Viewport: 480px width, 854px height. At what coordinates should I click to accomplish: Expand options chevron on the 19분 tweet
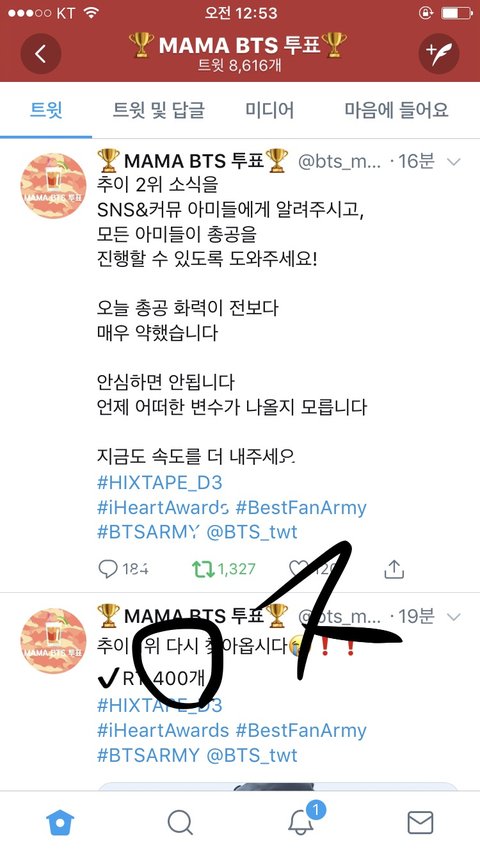coord(453,617)
